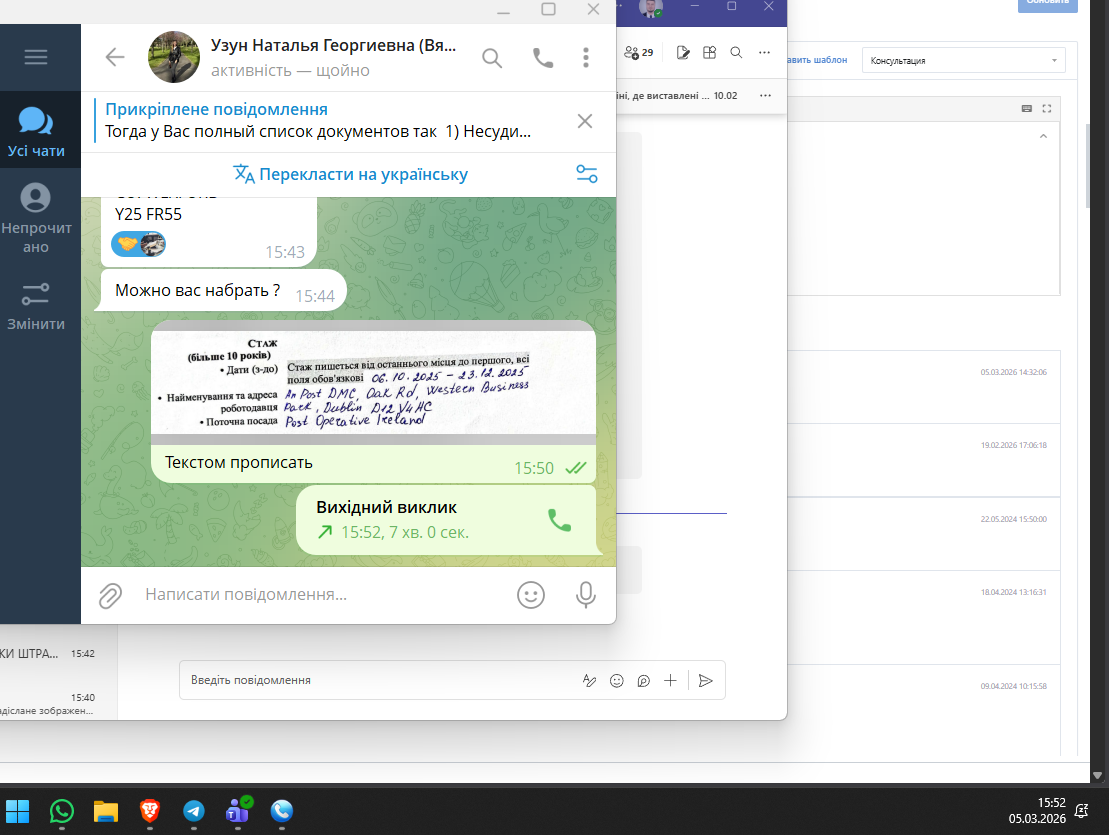The width and height of the screenshot is (1109, 835).
Task: Open three-dot chat options menu
Action: point(586,58)
